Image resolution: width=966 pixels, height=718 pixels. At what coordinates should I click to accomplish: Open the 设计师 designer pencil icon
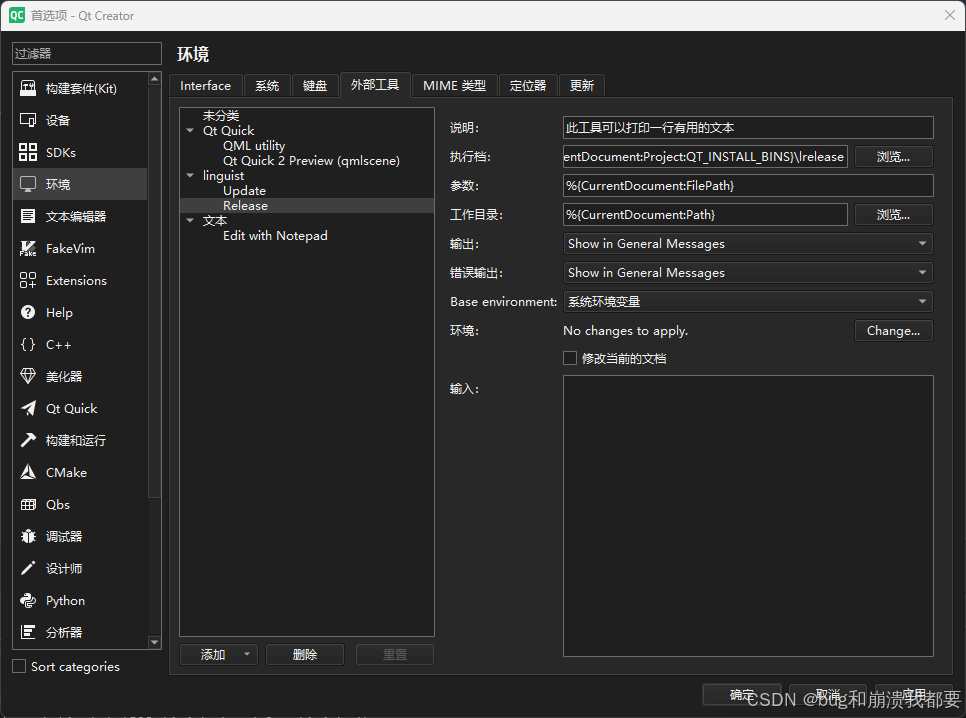[x=28, y=568]
